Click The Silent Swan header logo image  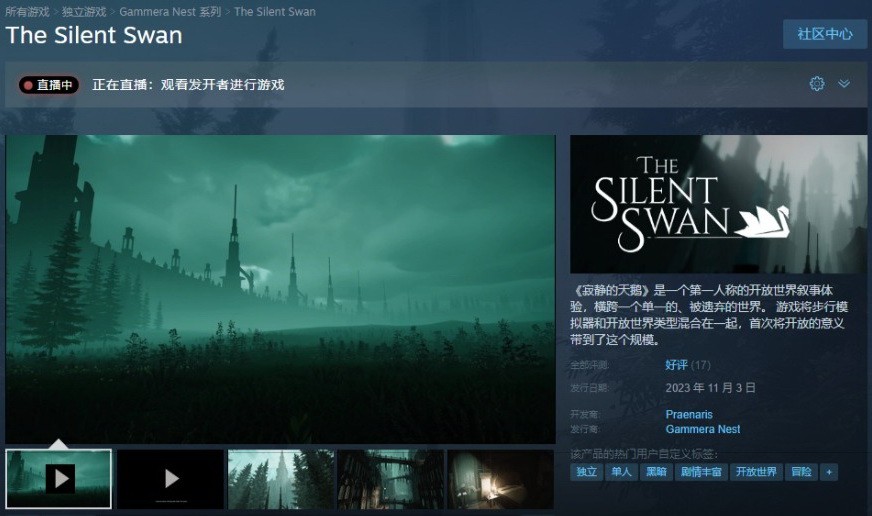718,204
